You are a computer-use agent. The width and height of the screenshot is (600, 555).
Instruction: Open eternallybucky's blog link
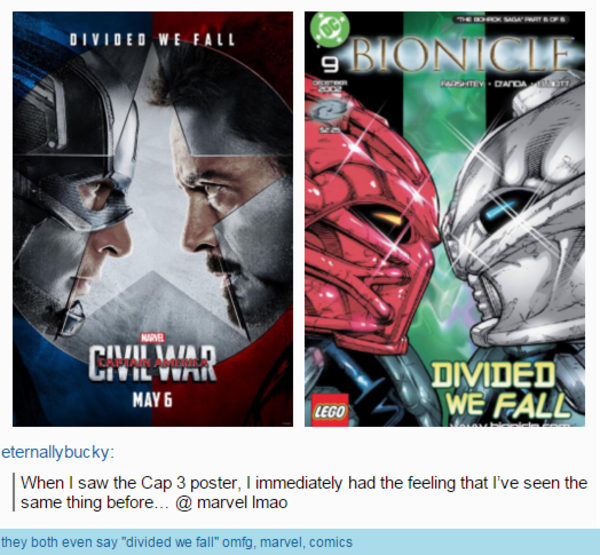pyautogui.click(x=57, y=452)
